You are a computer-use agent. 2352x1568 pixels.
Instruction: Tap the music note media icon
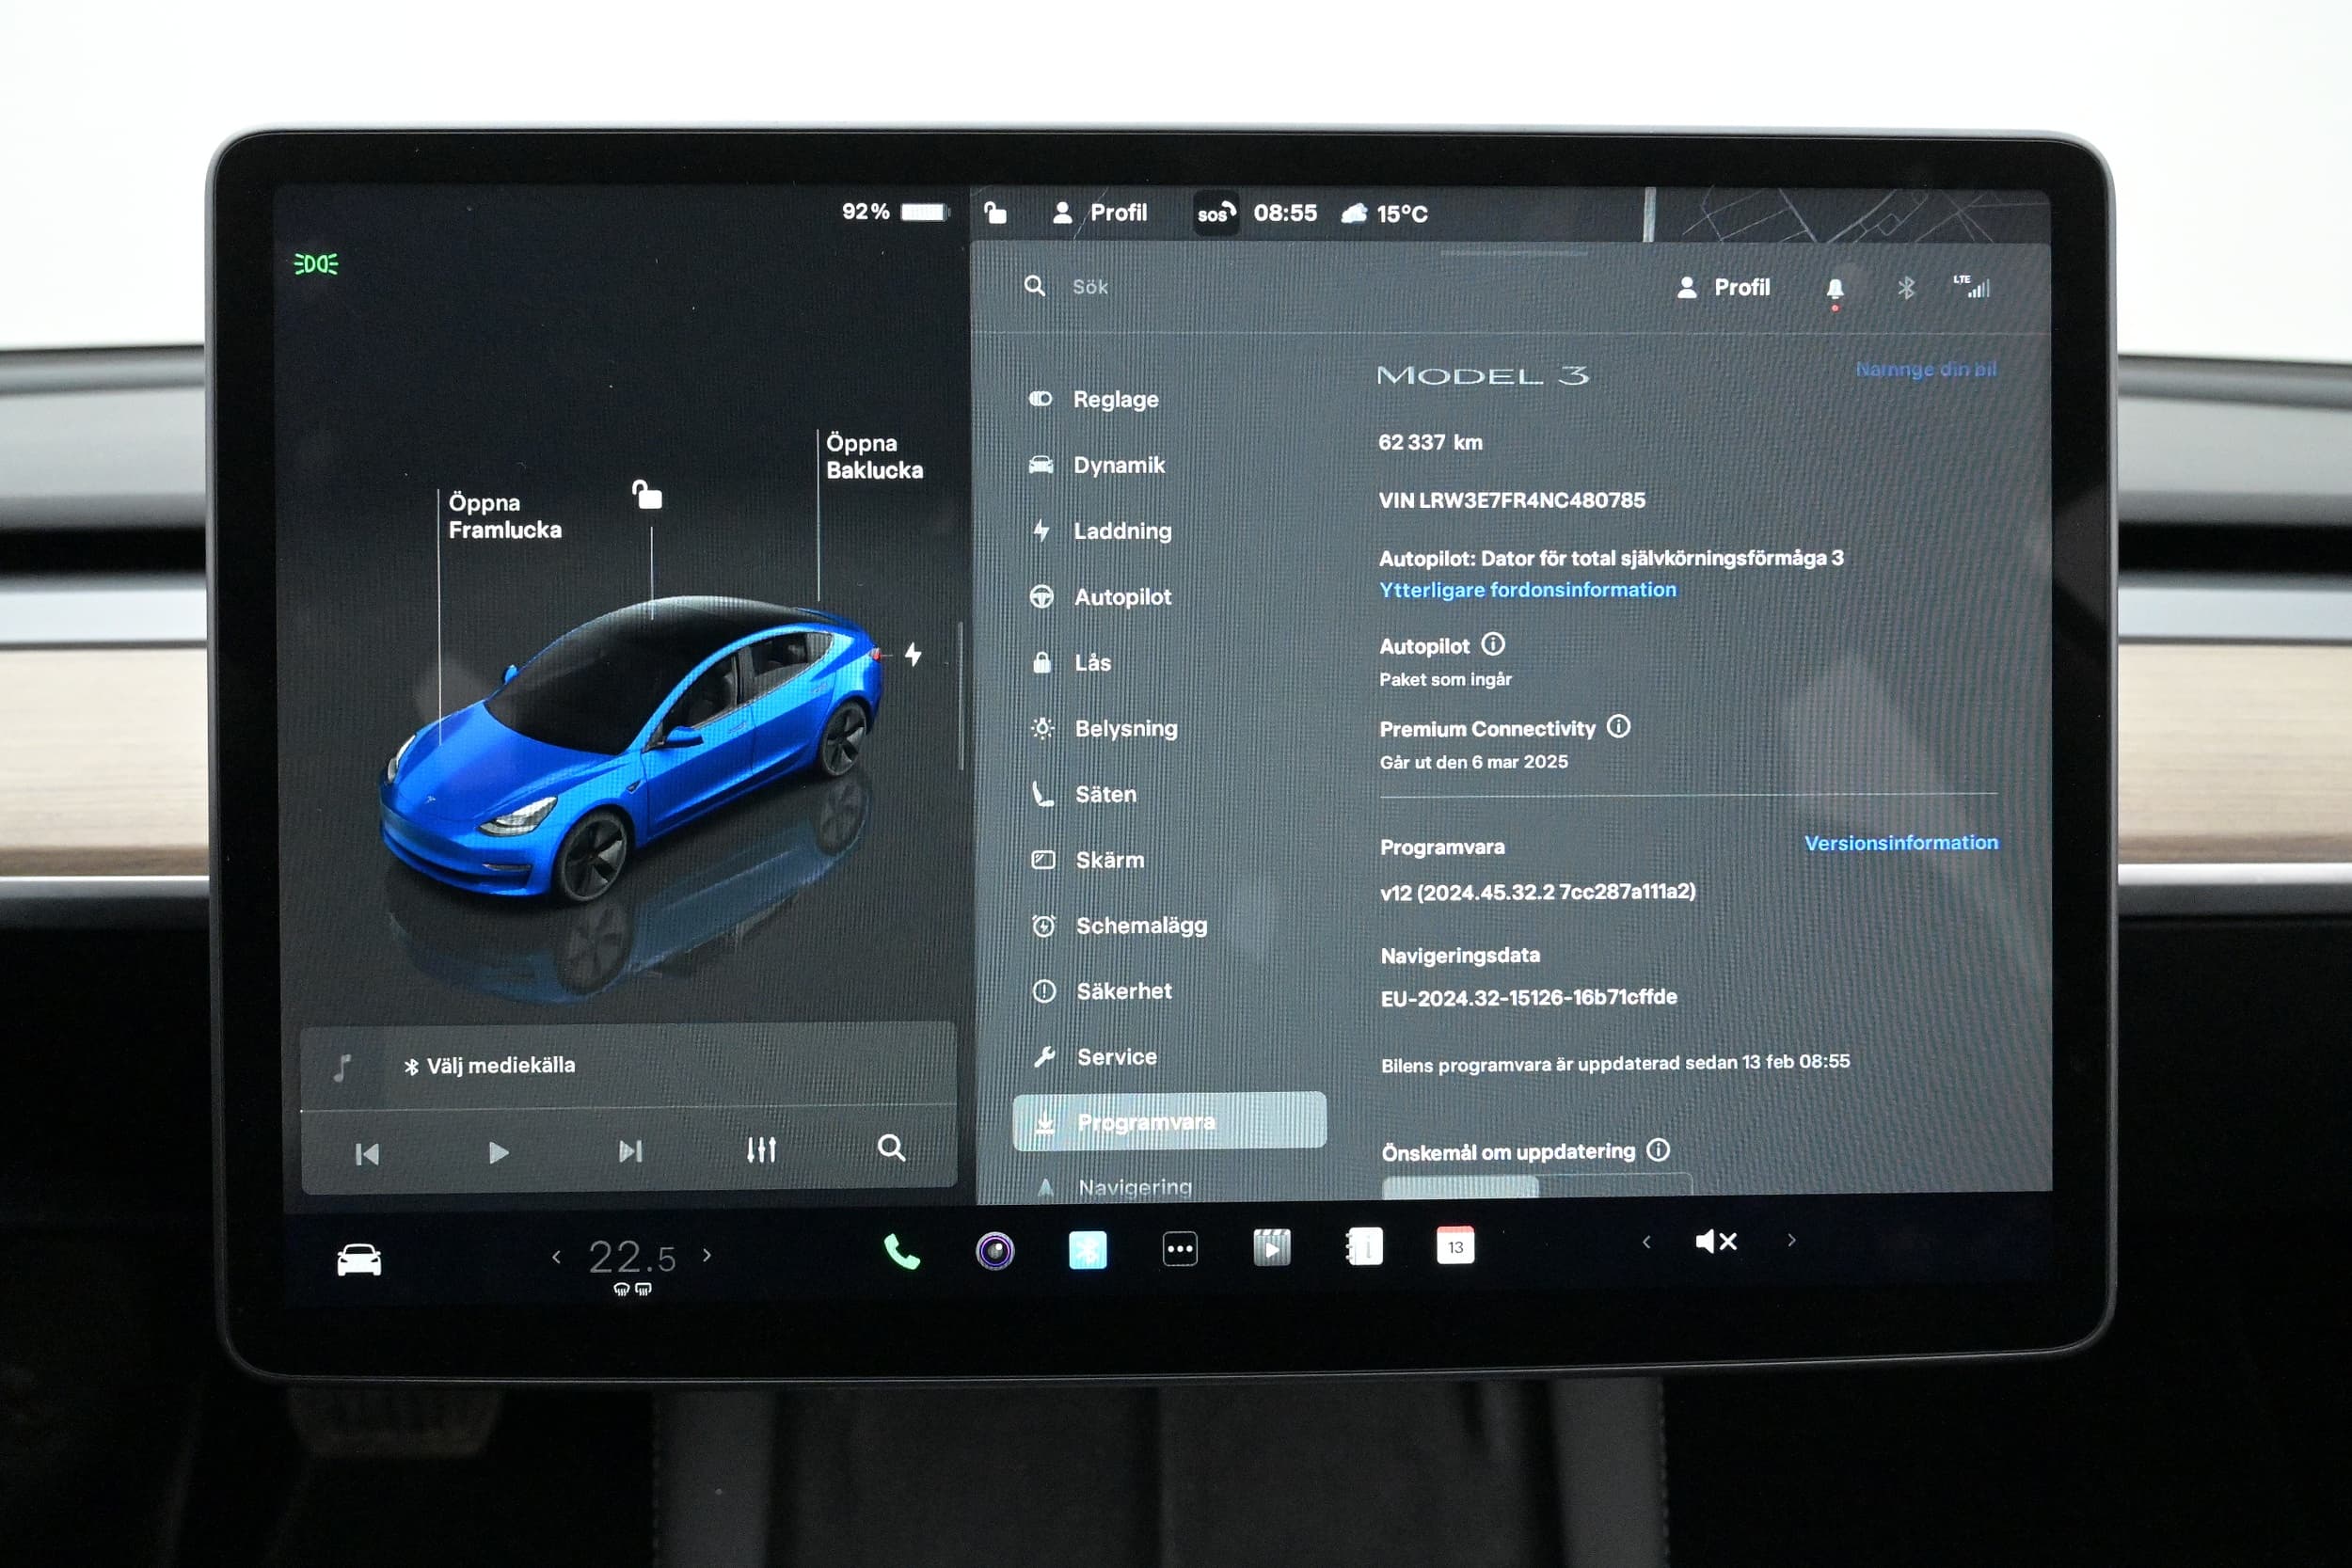point(342,1068)
